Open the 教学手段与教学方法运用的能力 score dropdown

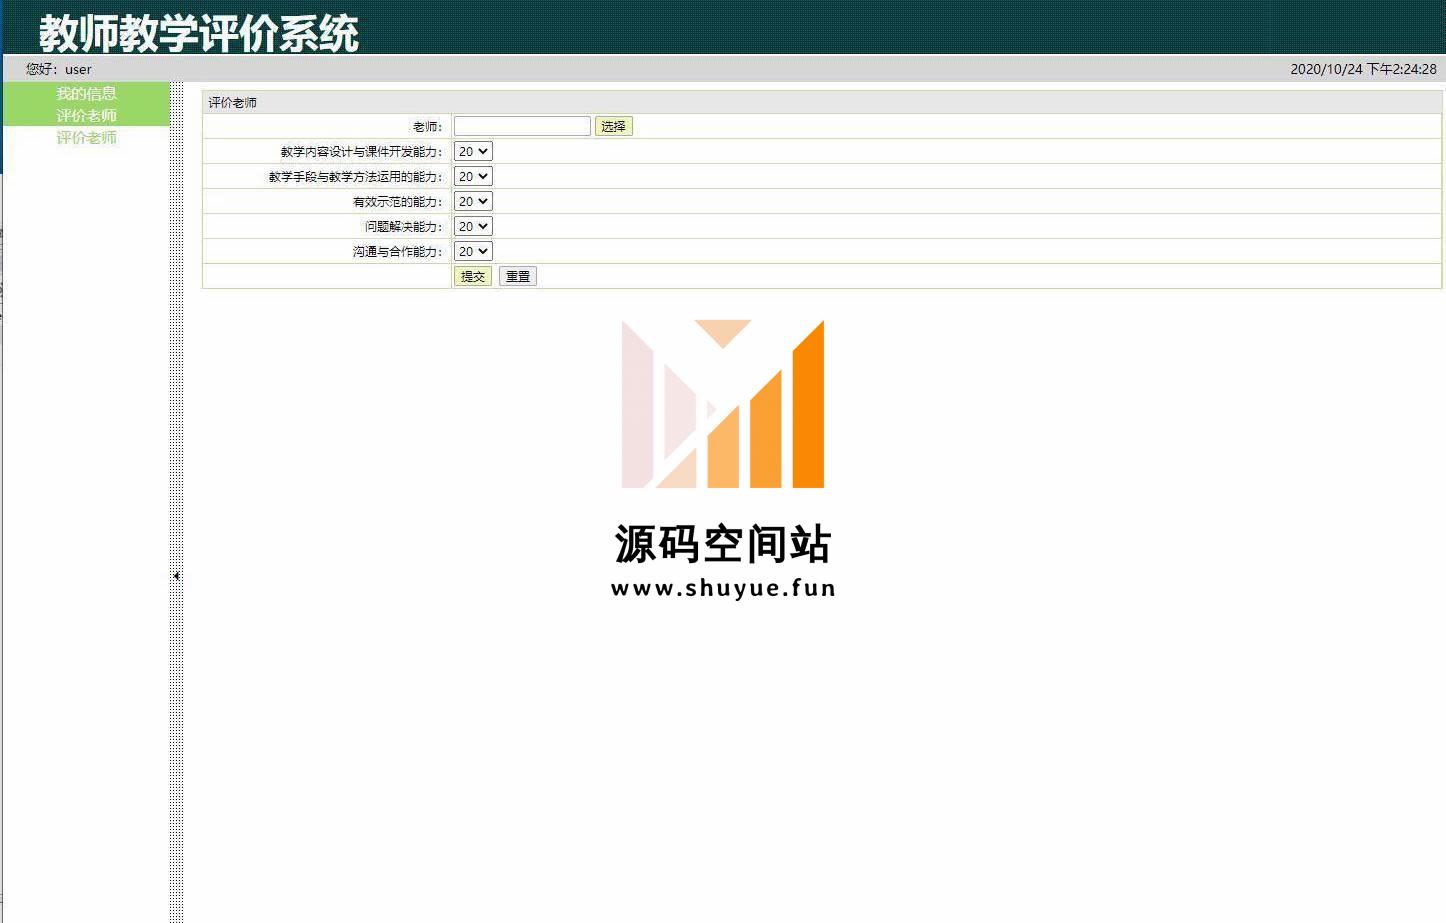point(473,176)
